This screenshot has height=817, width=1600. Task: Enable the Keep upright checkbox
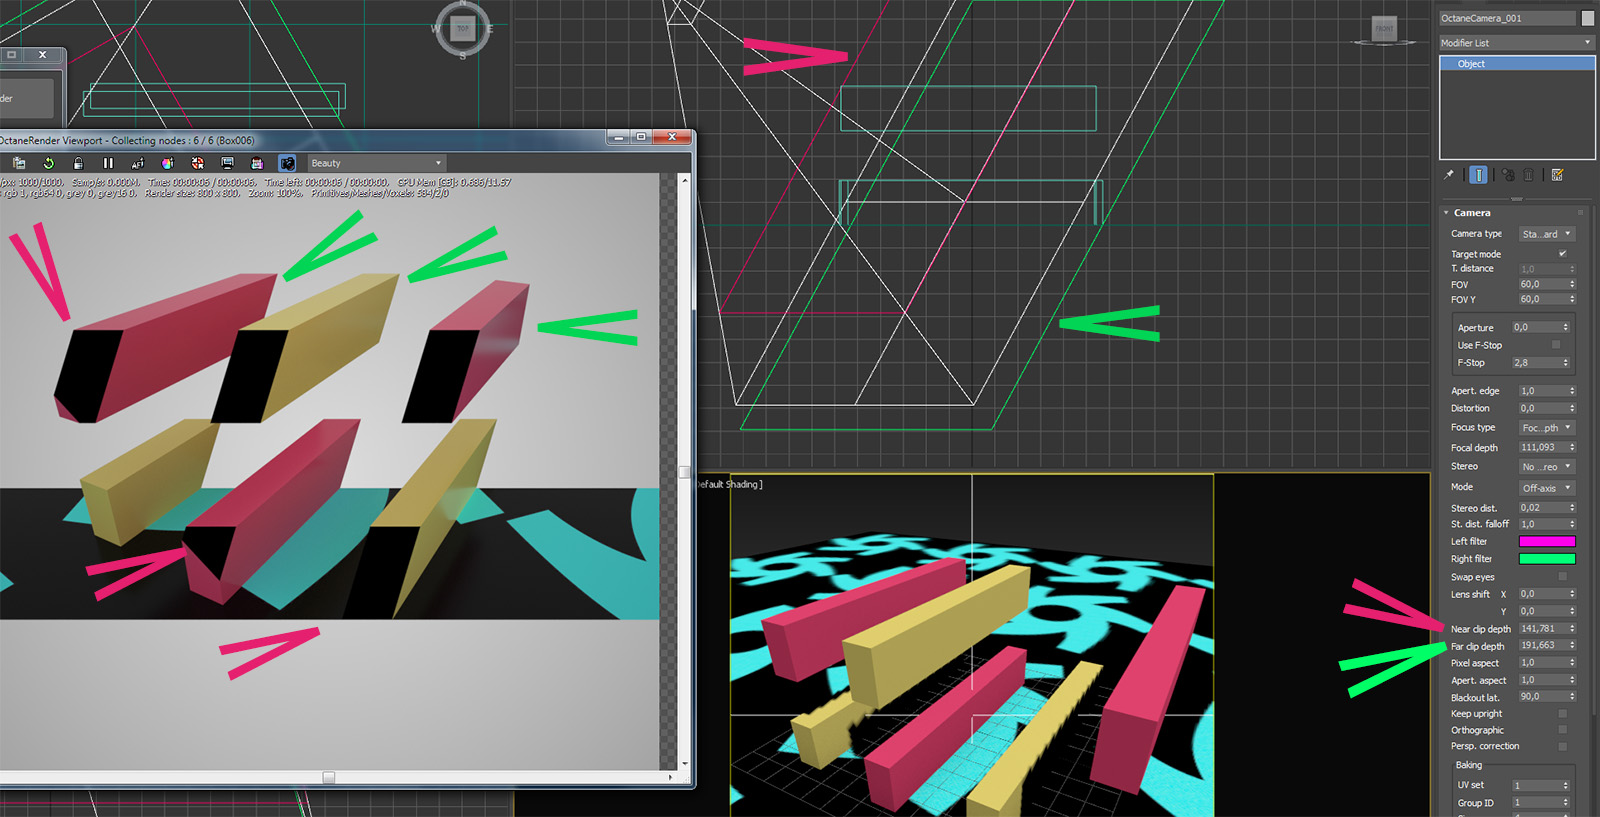(x=1562, y=714)
